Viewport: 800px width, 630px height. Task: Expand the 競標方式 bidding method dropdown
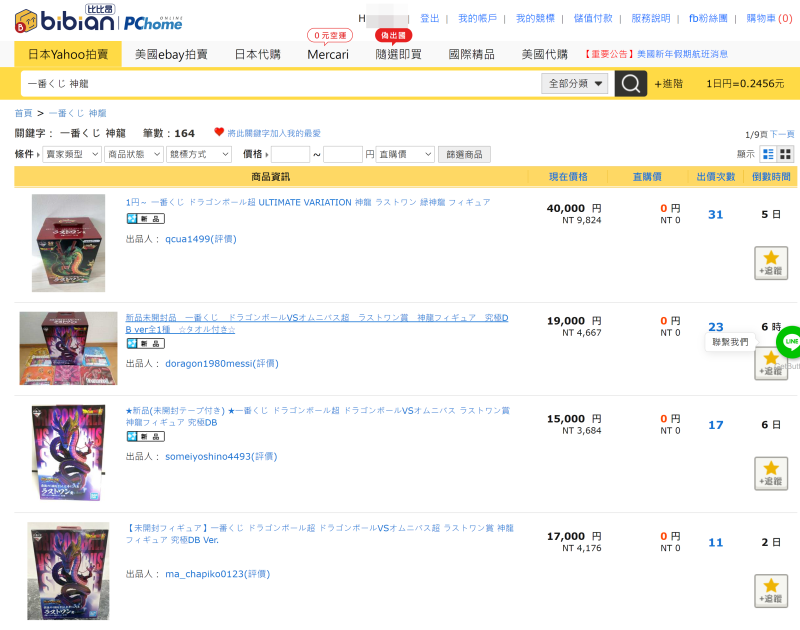(x=198, y=155)
